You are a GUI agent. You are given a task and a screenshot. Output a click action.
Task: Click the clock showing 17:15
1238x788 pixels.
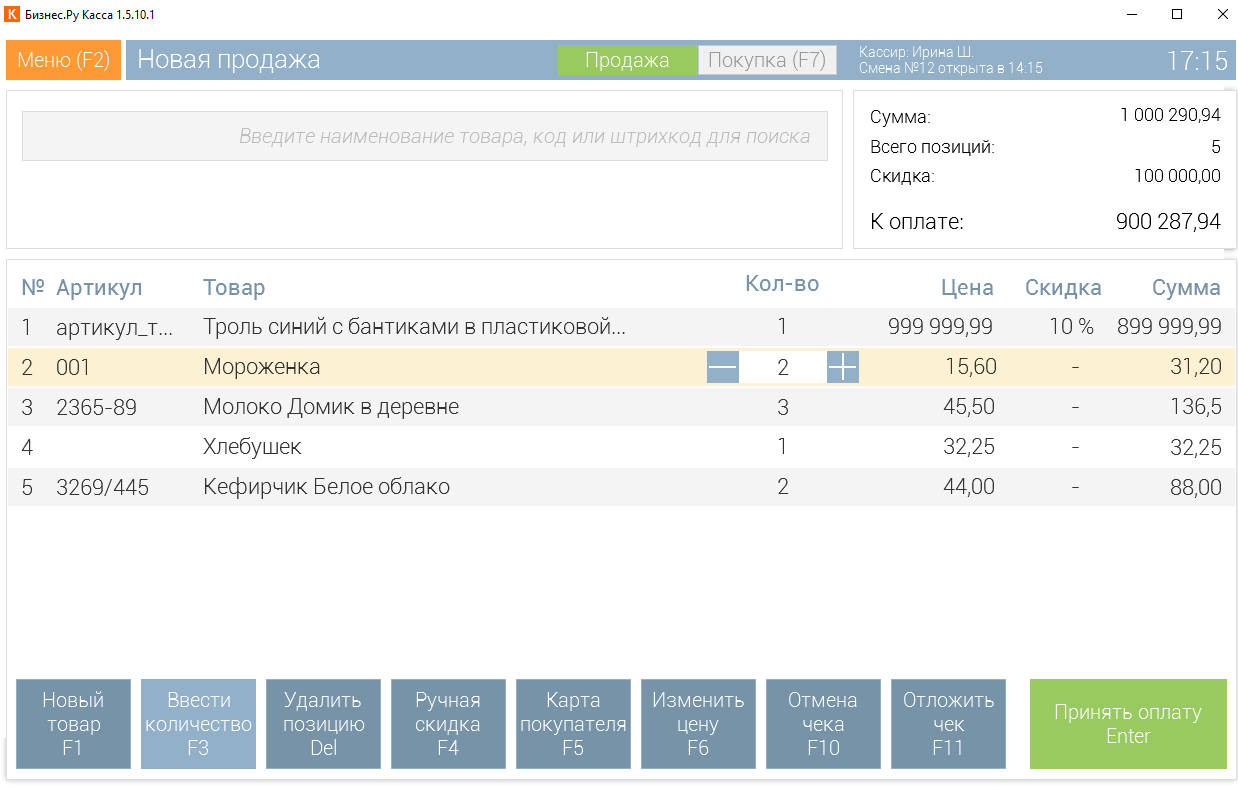(1197, 60)
